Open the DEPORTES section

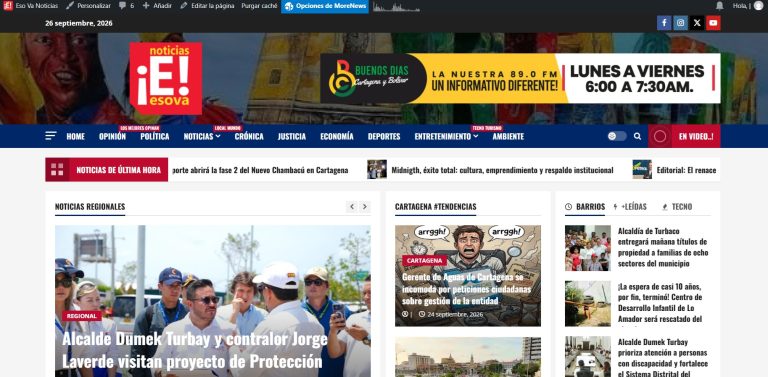tap(384, 137)
